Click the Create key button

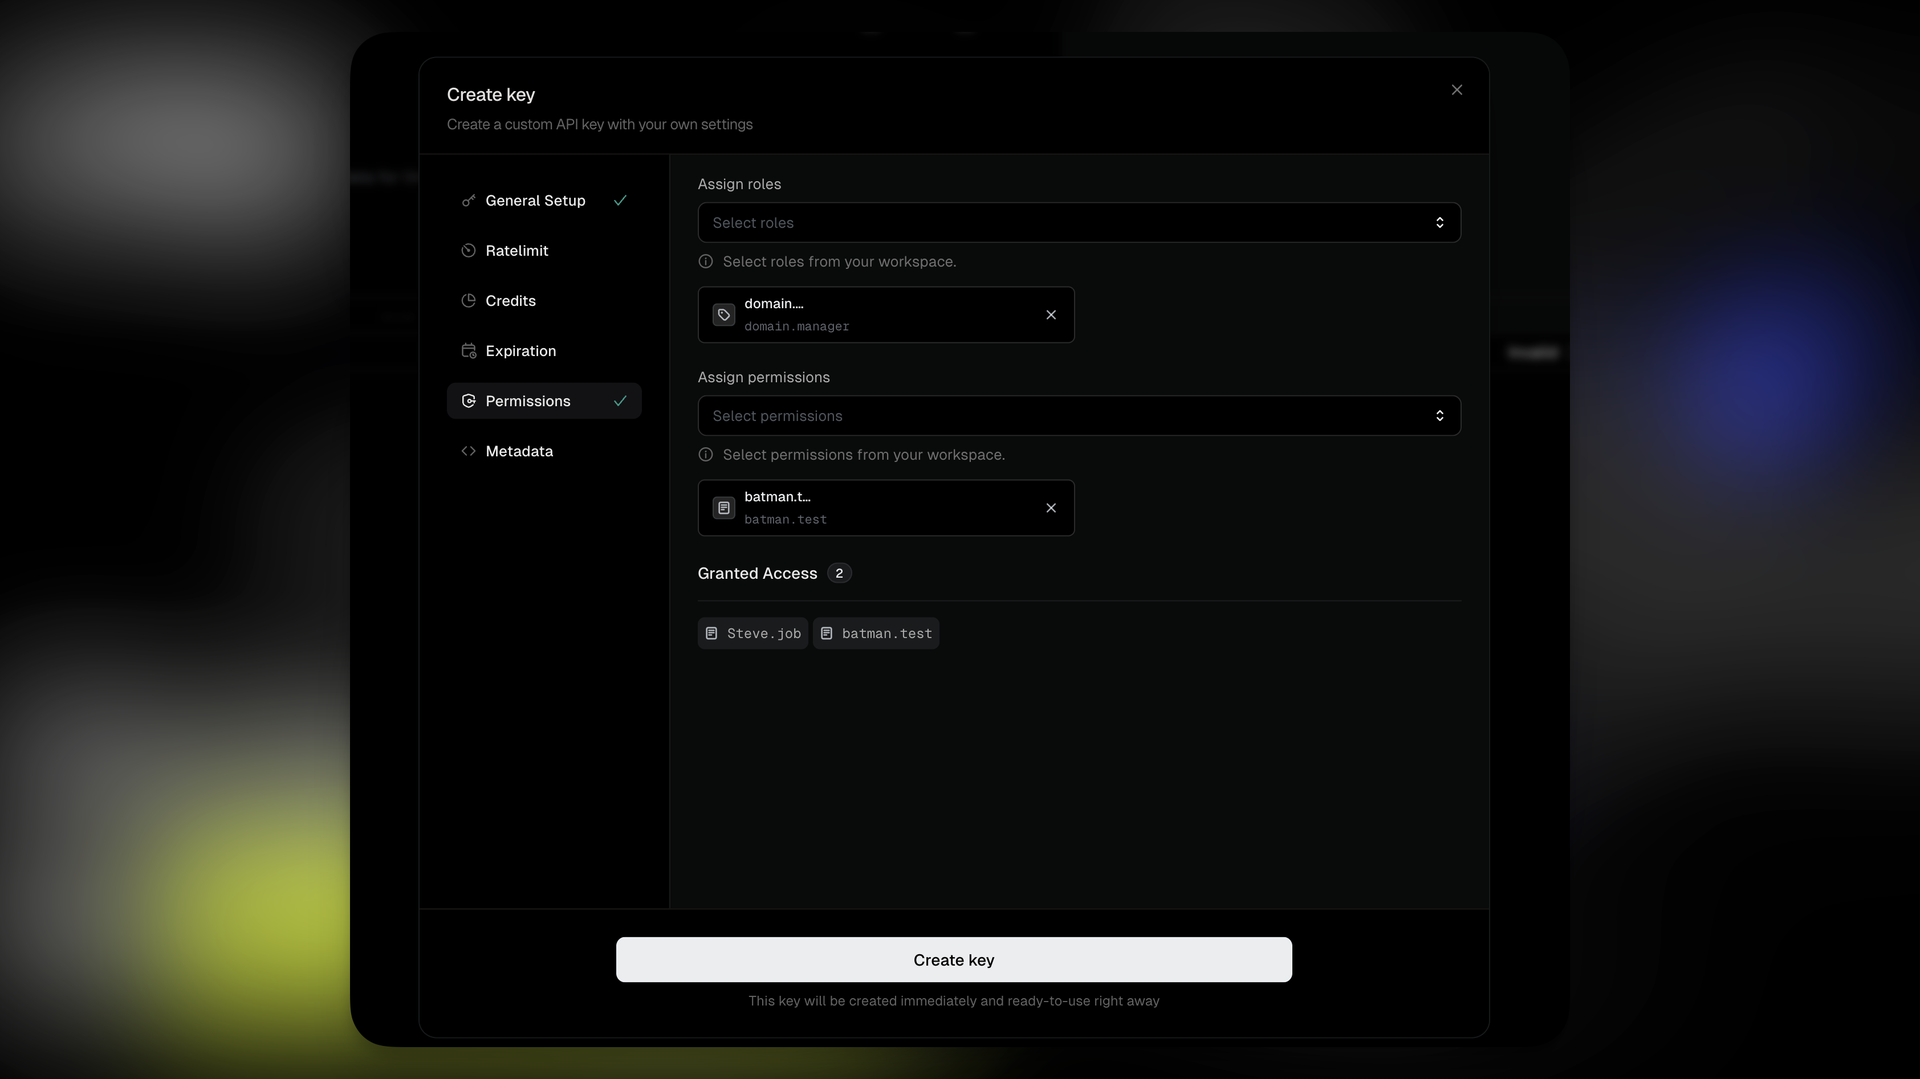[954, 960]
